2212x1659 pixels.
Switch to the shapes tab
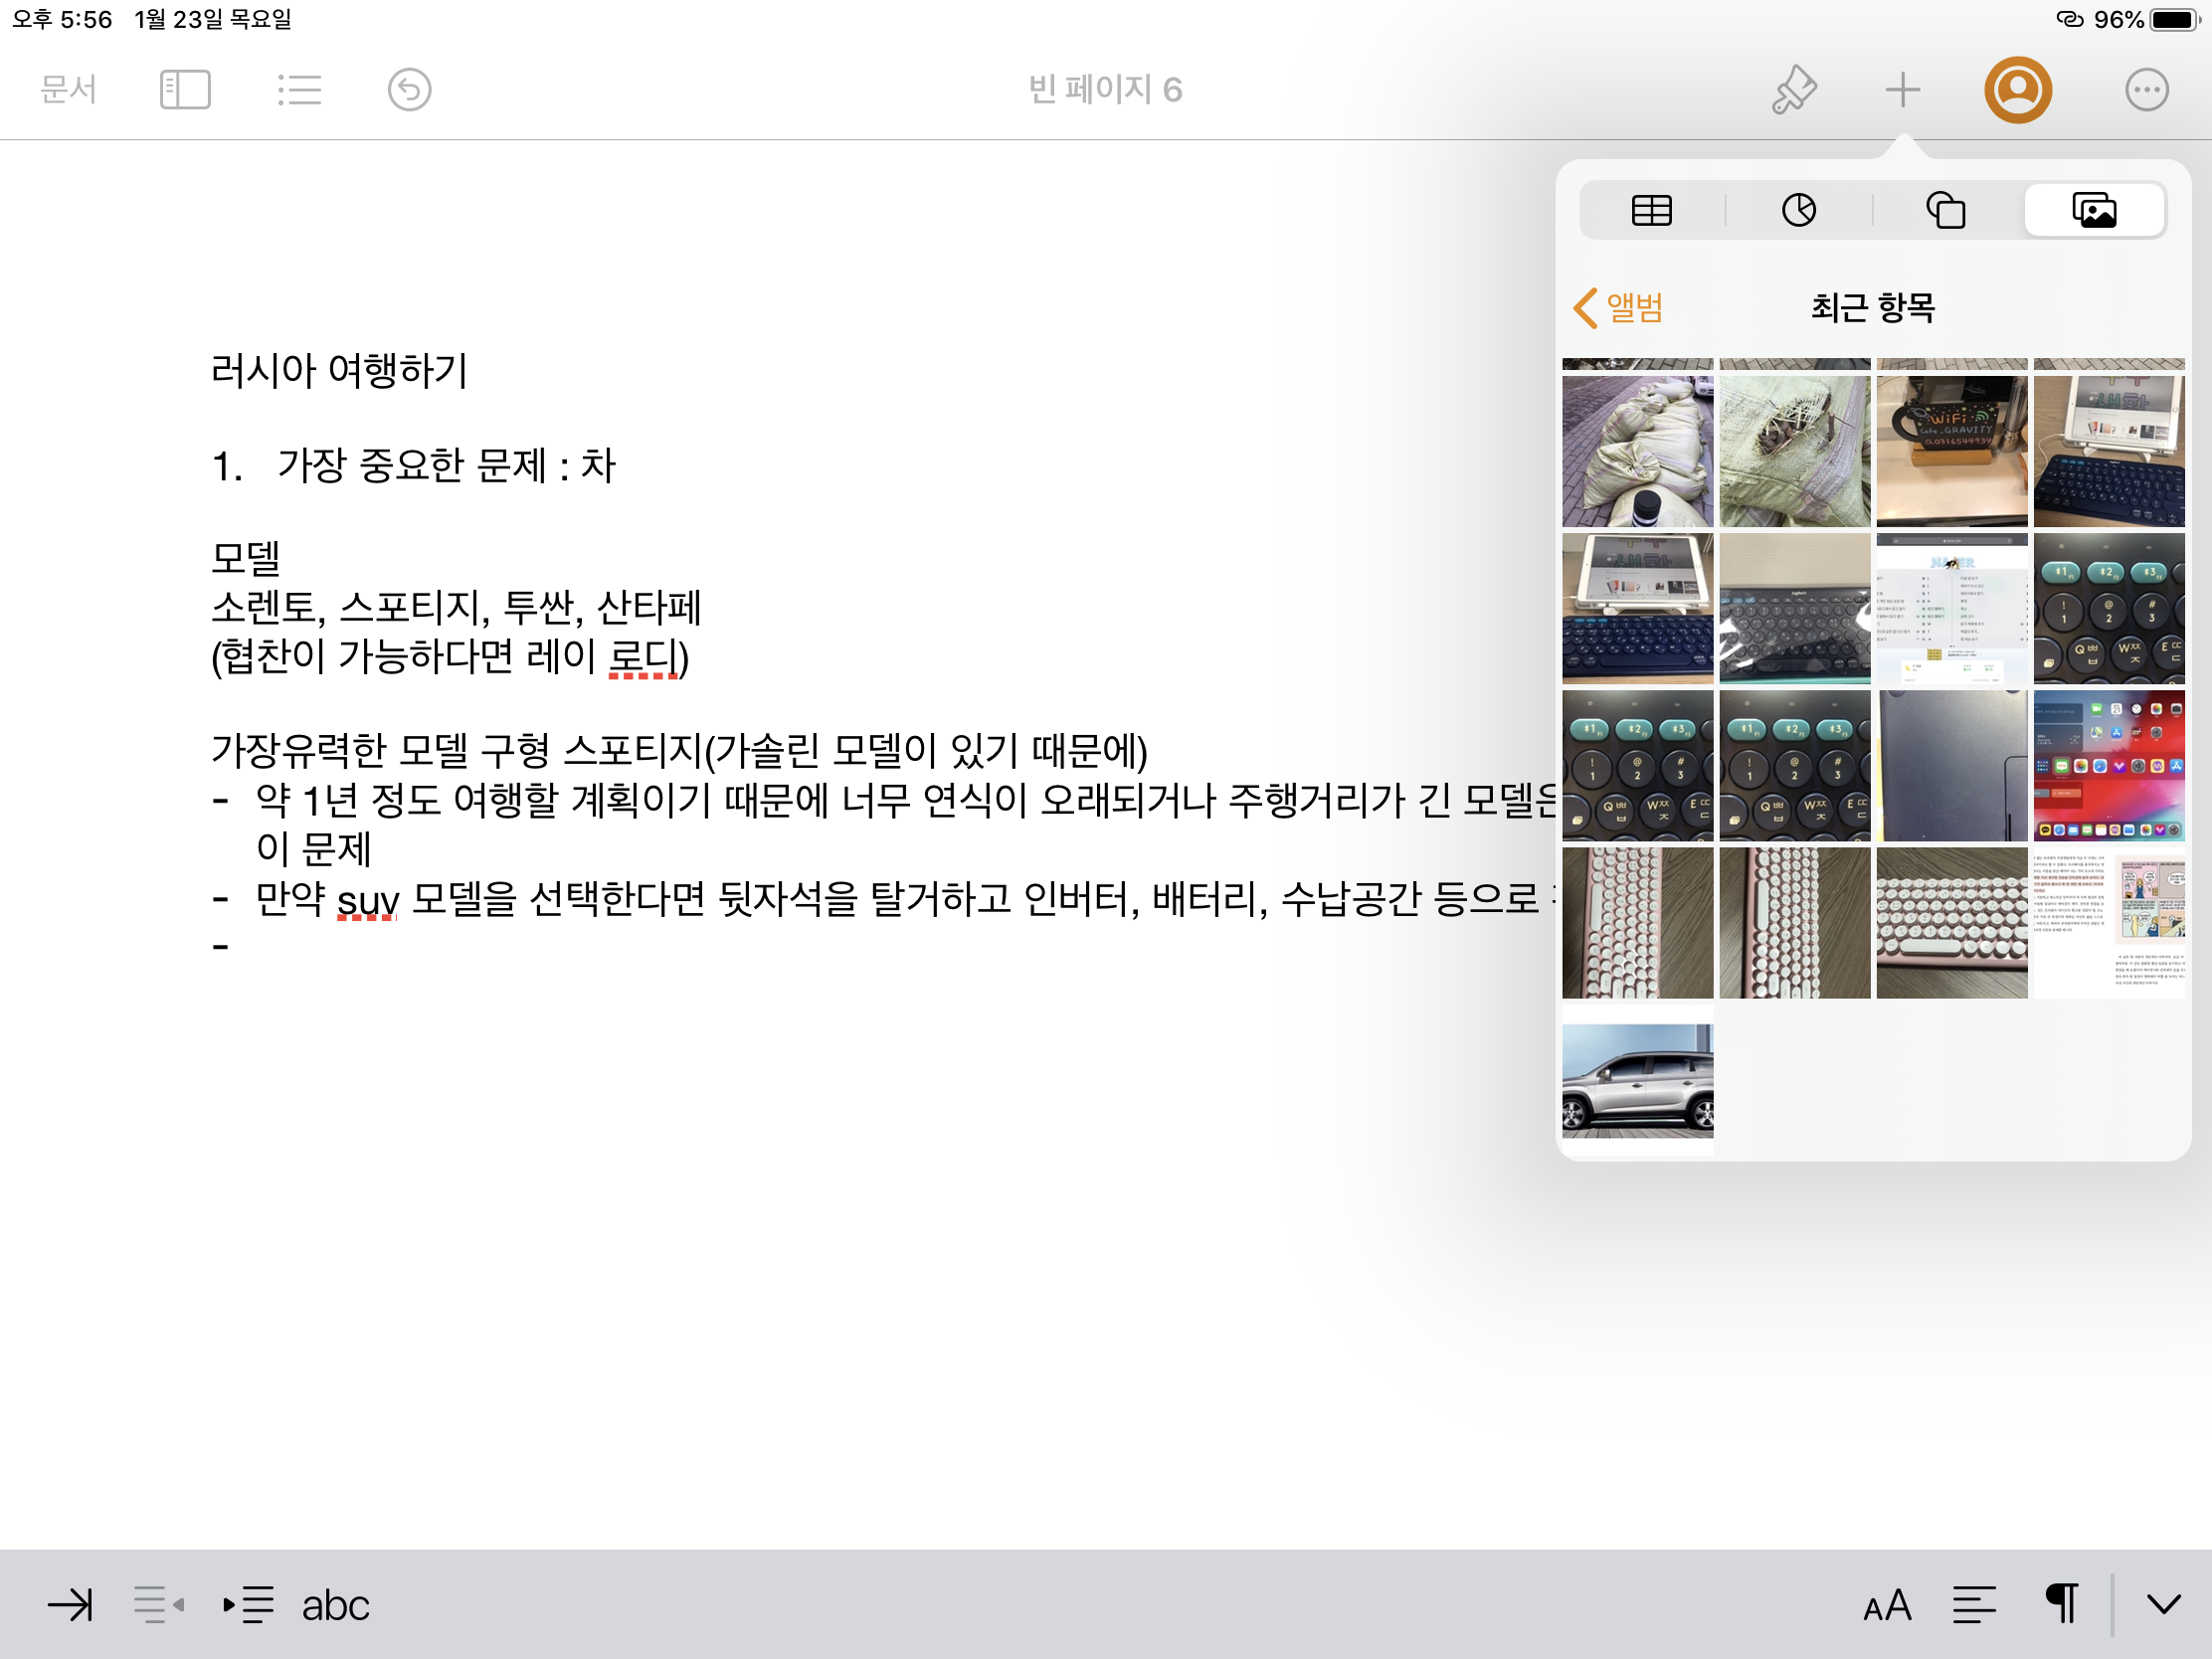point(1945,210)
